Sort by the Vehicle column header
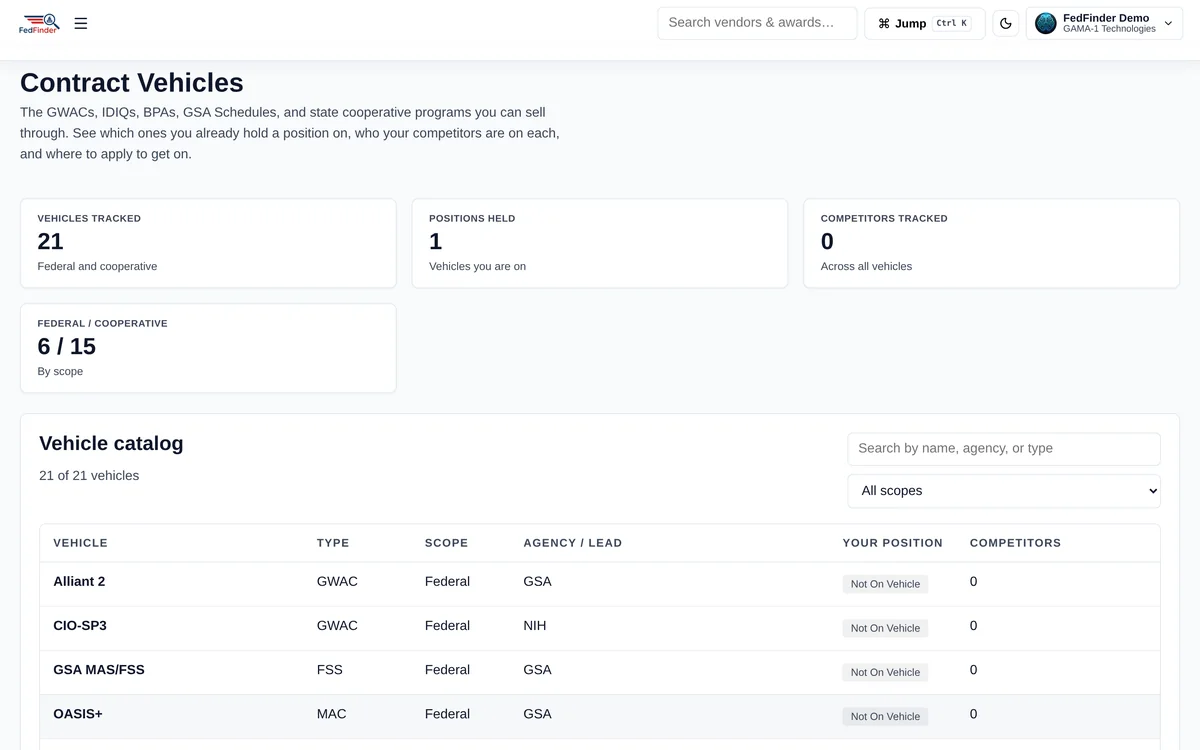 tap(80, 543)
